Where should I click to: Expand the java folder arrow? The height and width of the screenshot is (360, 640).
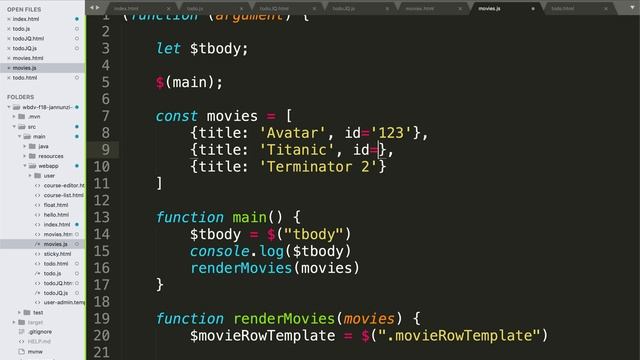24,146
